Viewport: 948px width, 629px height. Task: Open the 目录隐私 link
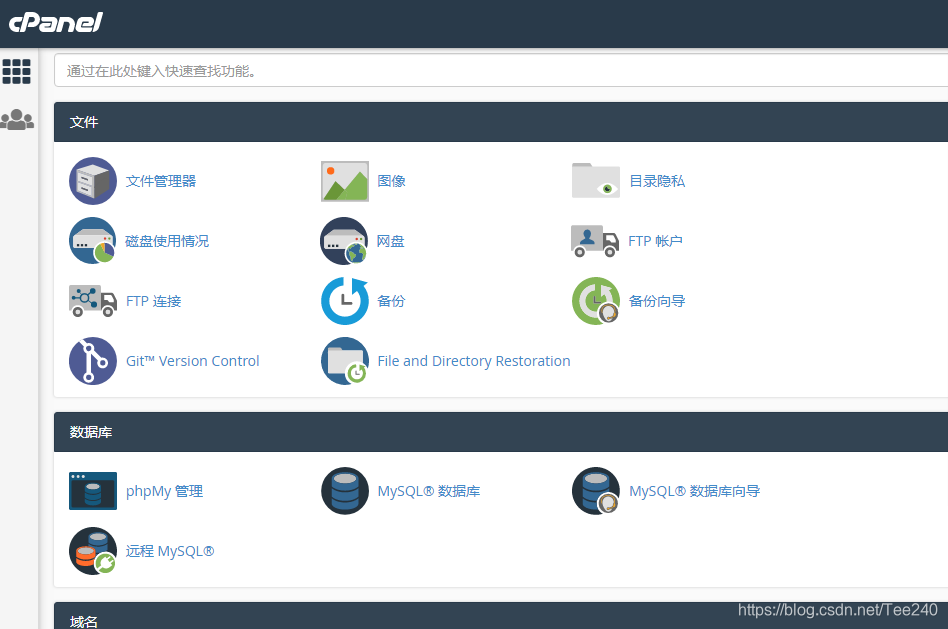[x=657, y=181]
